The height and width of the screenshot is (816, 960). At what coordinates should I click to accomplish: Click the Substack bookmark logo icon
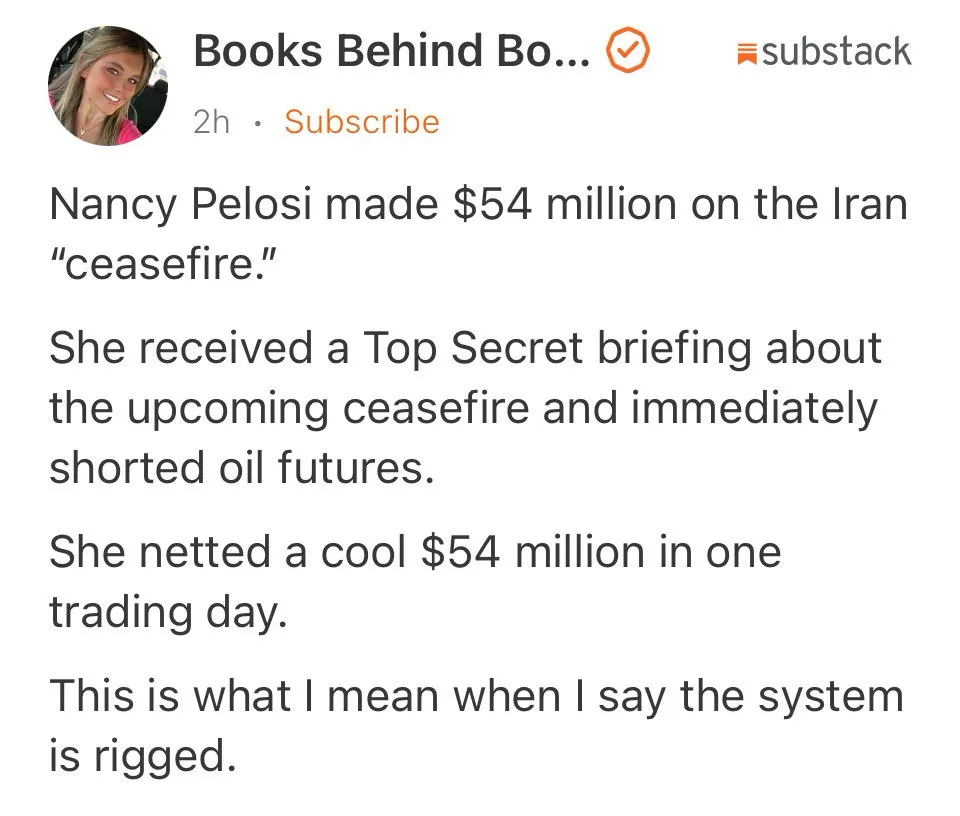[x=744, y=53]
